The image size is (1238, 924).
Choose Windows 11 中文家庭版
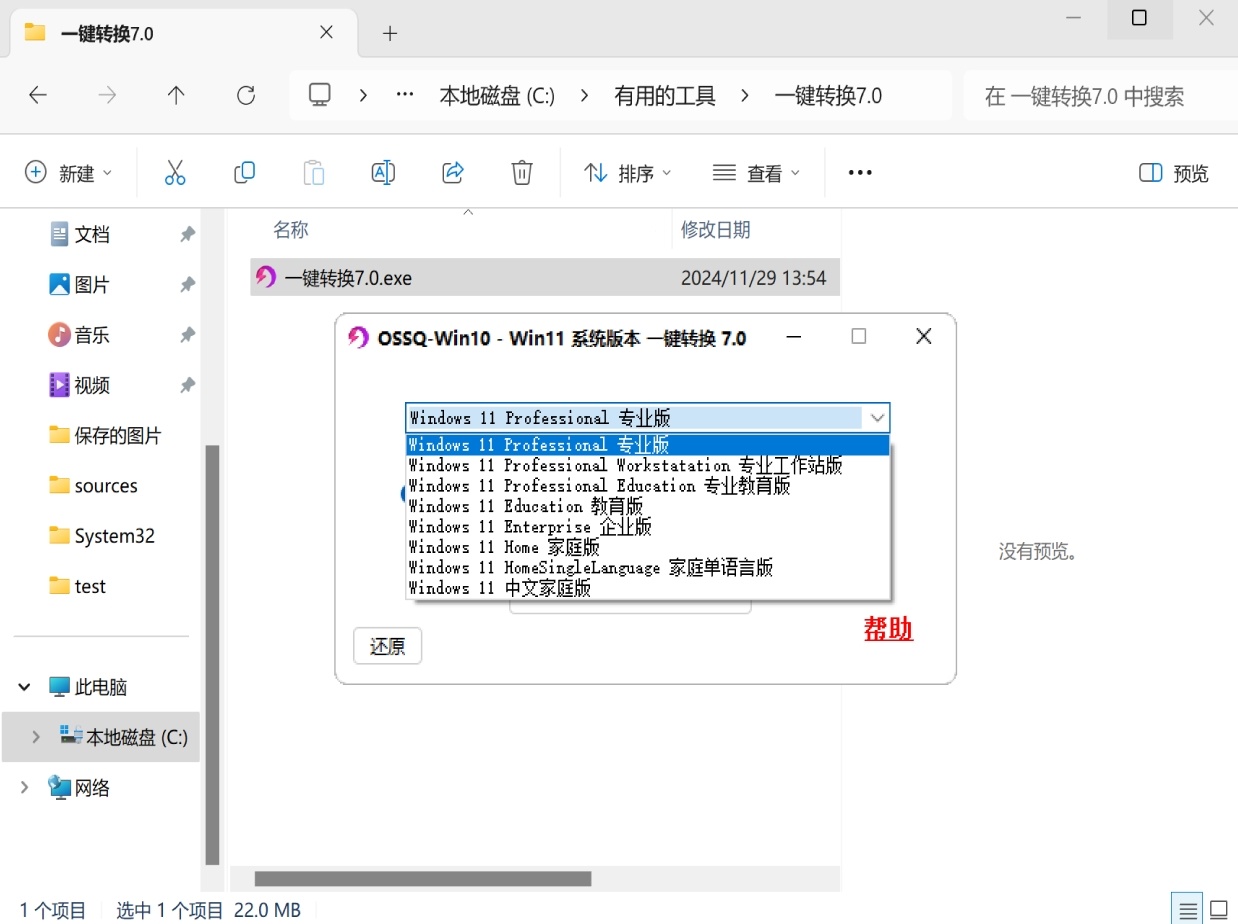click(x=648, y=588)
